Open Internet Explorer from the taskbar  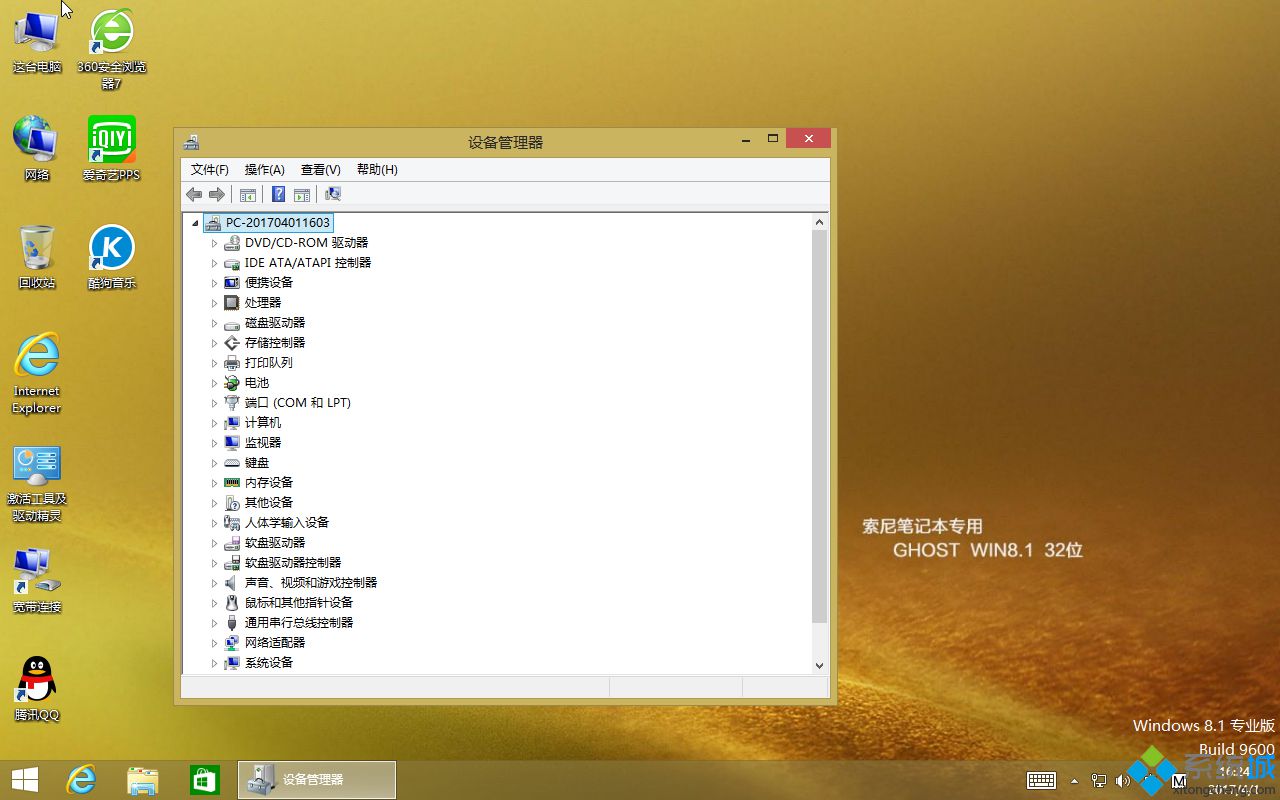(81, 780)
